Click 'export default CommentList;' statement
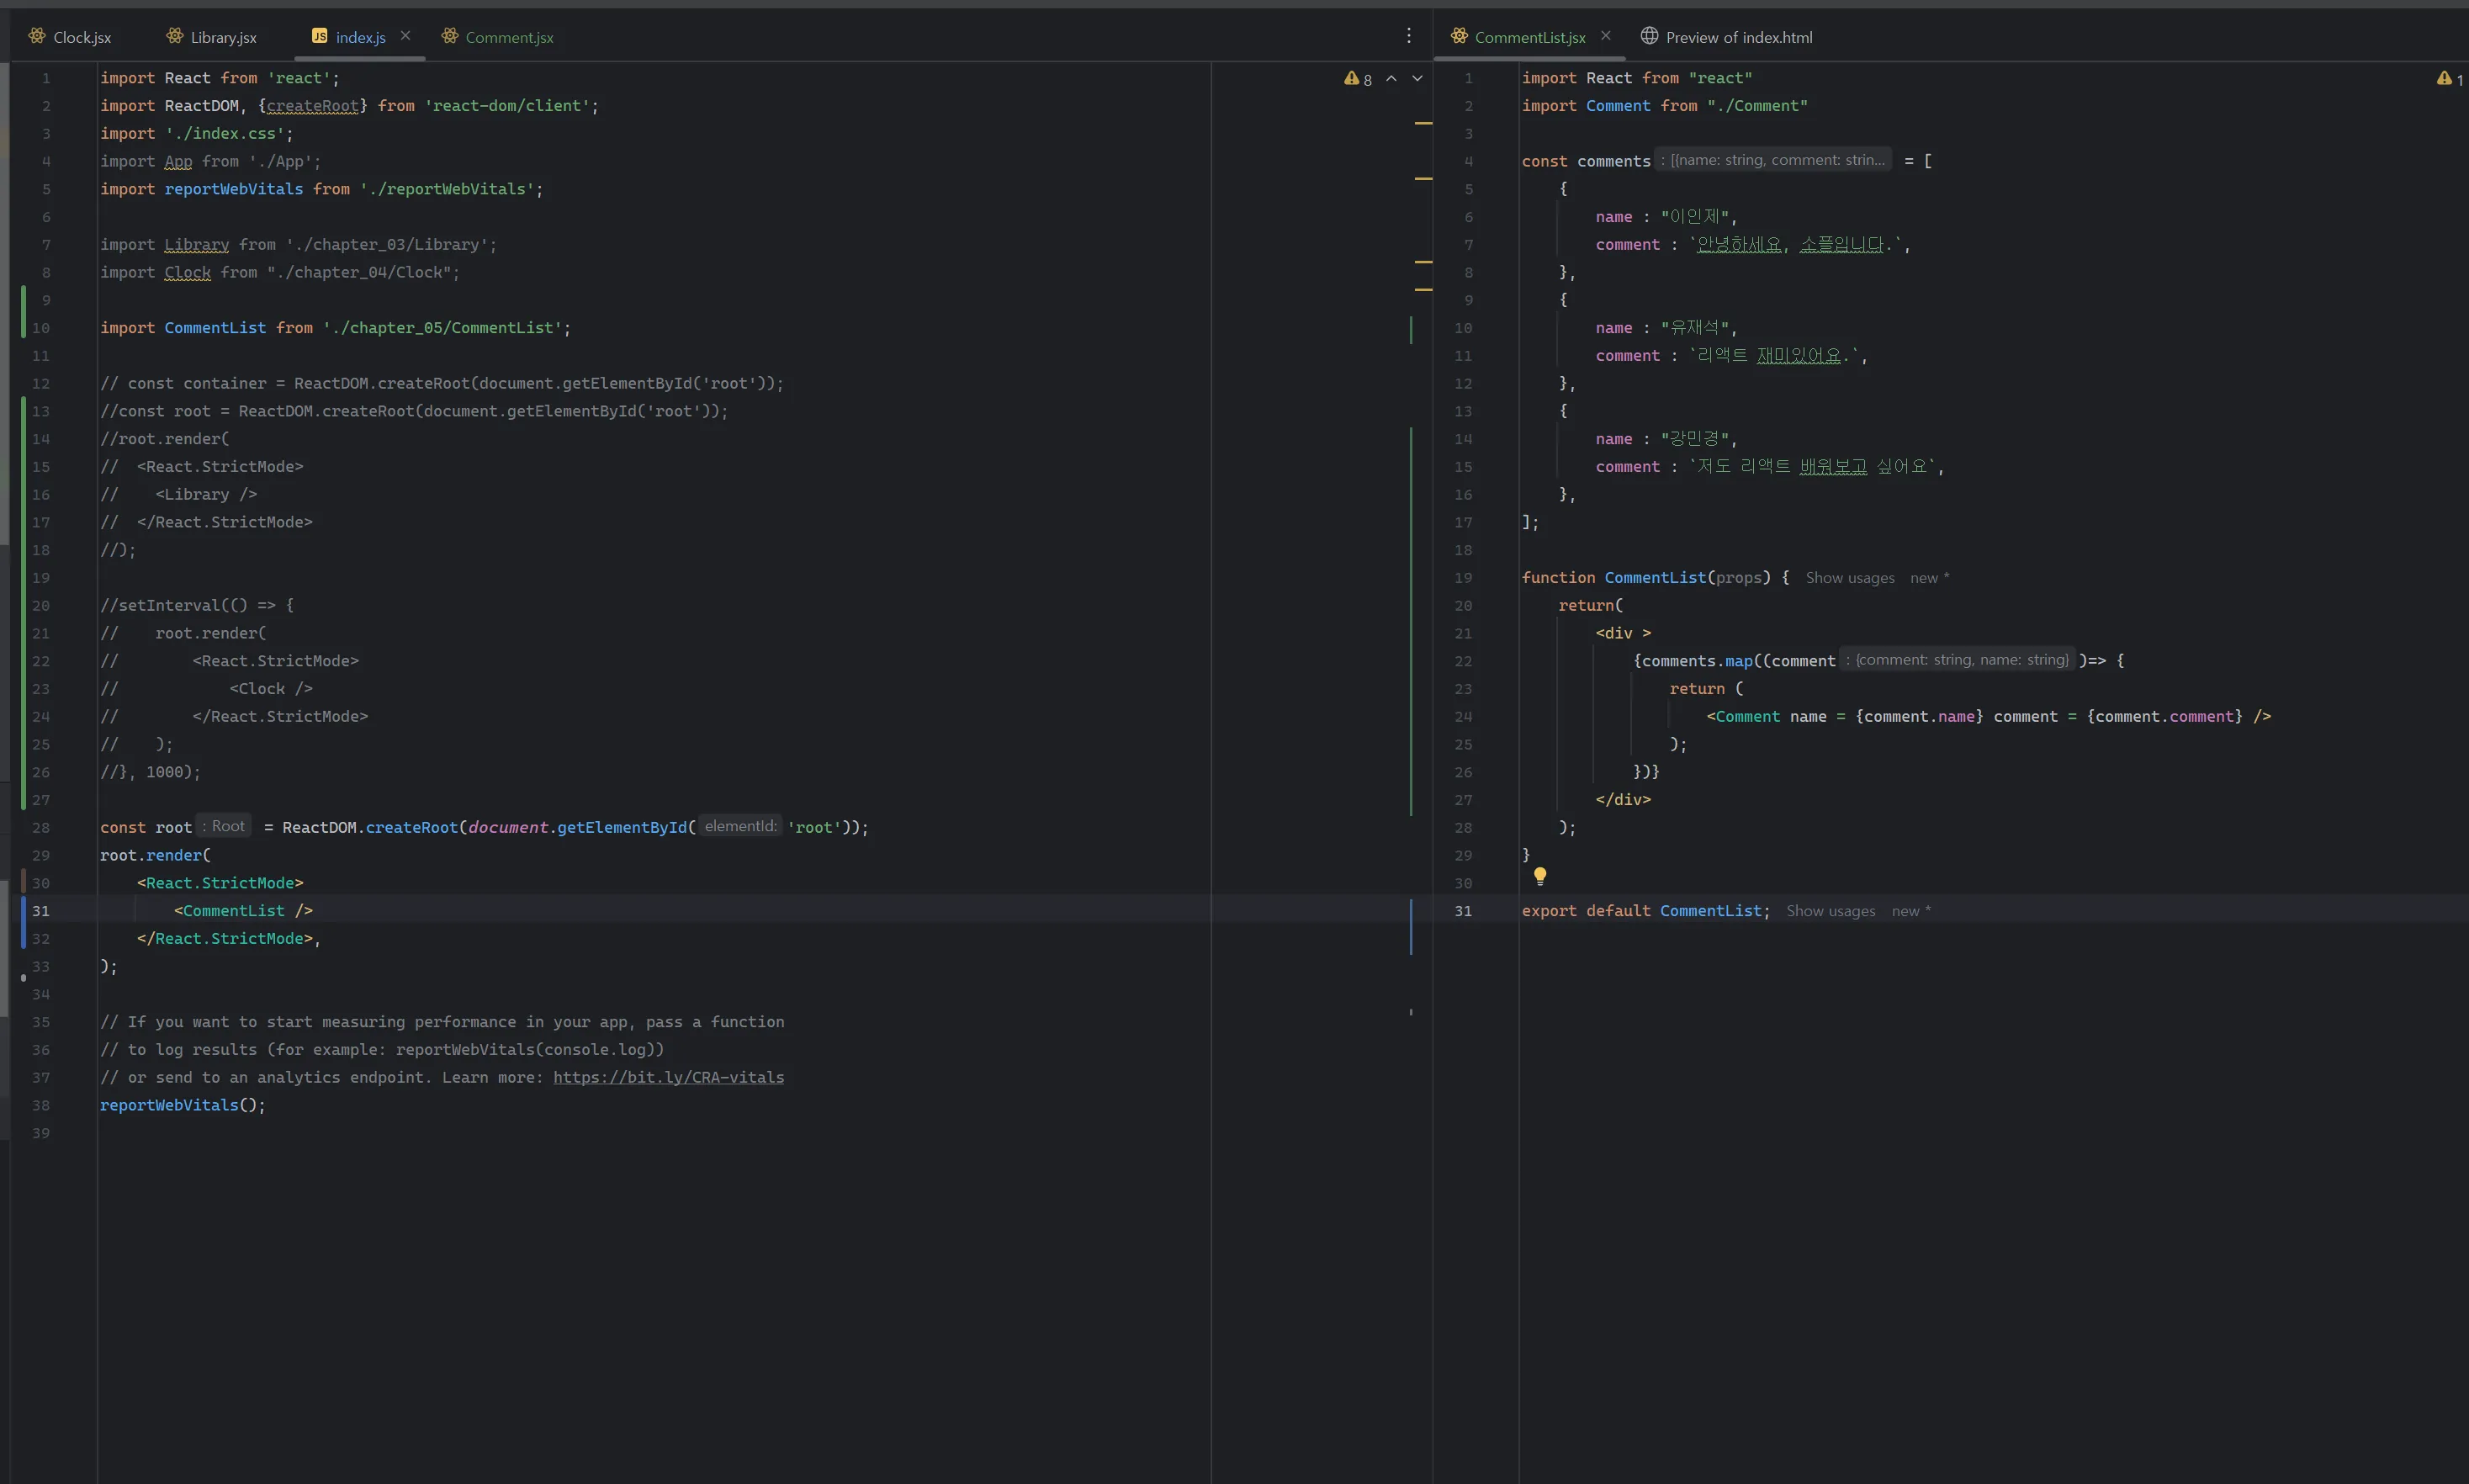This screenshot has width=2469, height=1484. [1646, 911]
